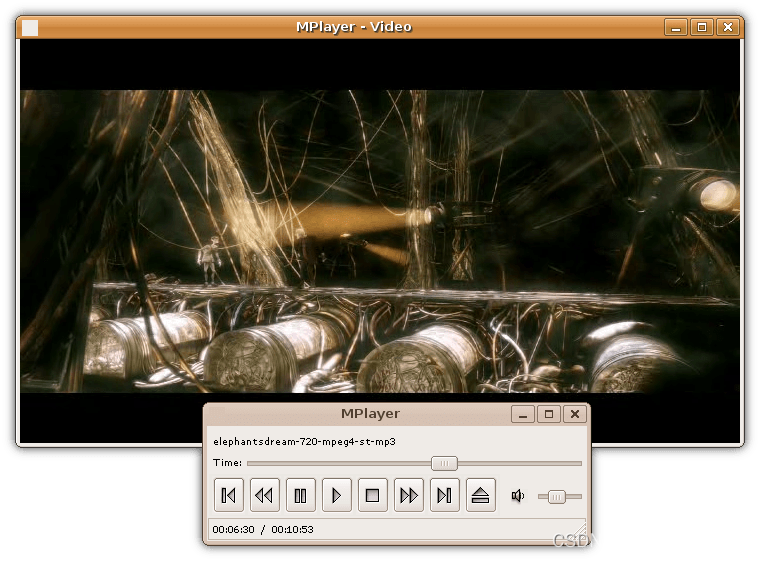
Task: Click the MPlayer control window title bar
Action: coord(370,414)
